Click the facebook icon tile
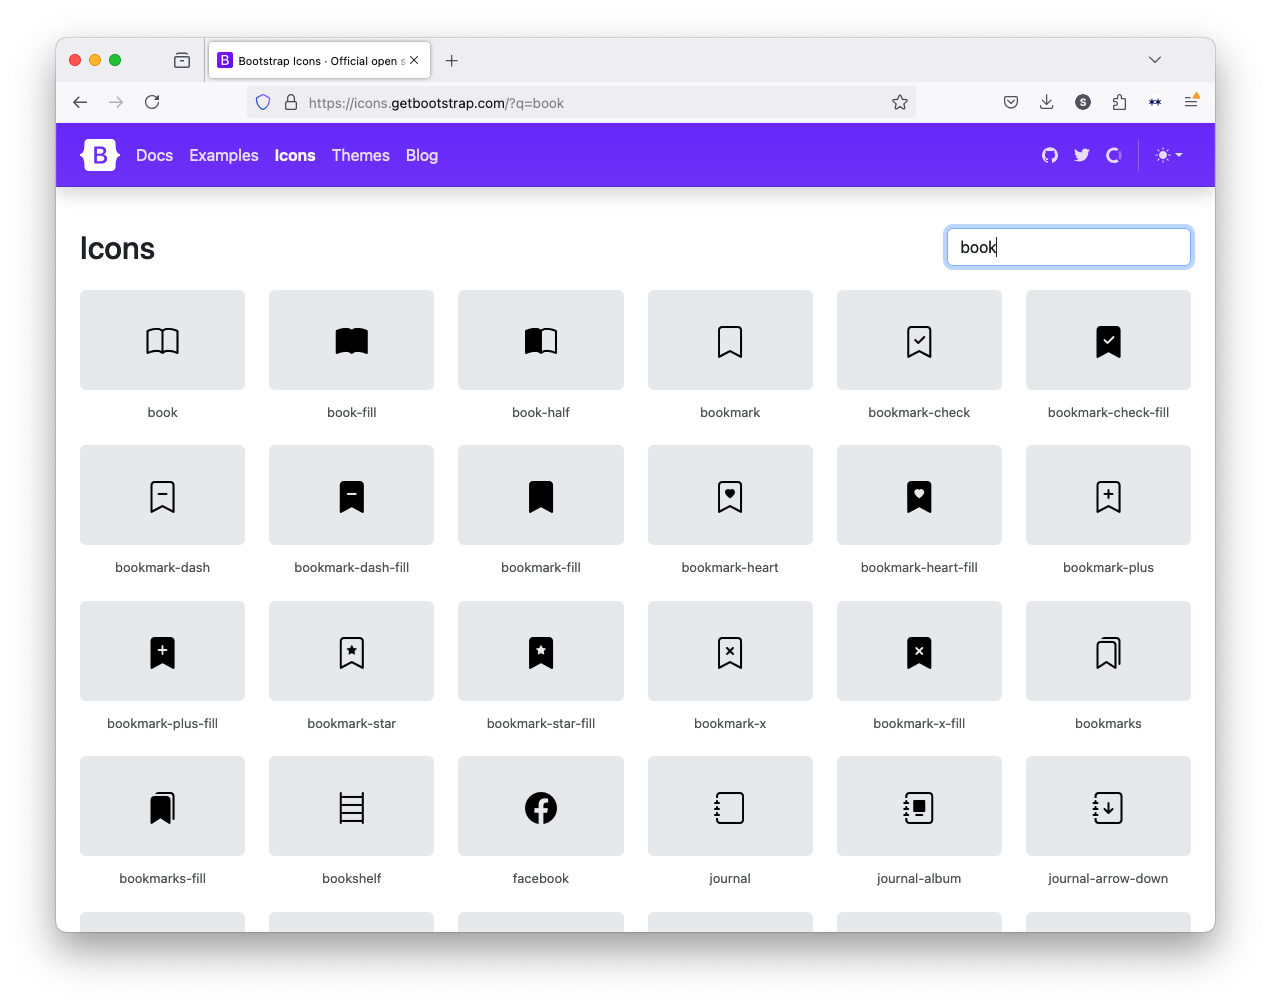Screen dimensions: 1271x1006 click(x=540, y=807)
